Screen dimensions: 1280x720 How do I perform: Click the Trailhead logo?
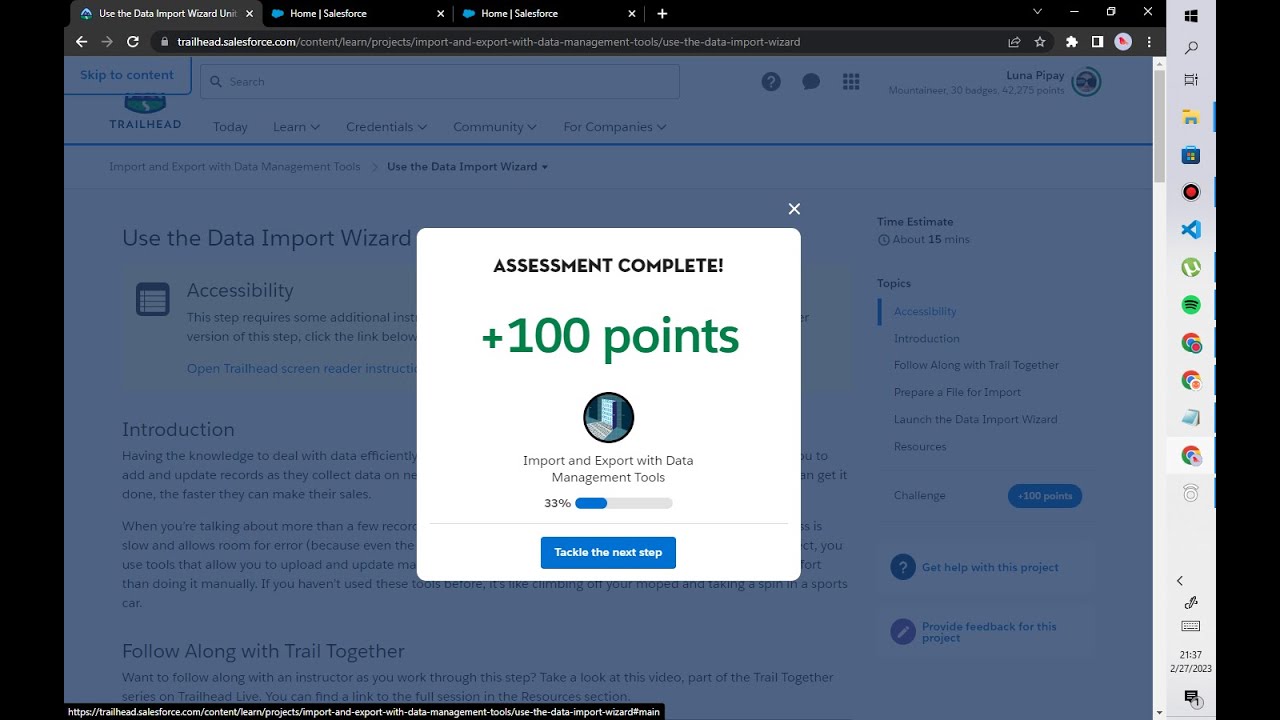[x=145, y=112]
